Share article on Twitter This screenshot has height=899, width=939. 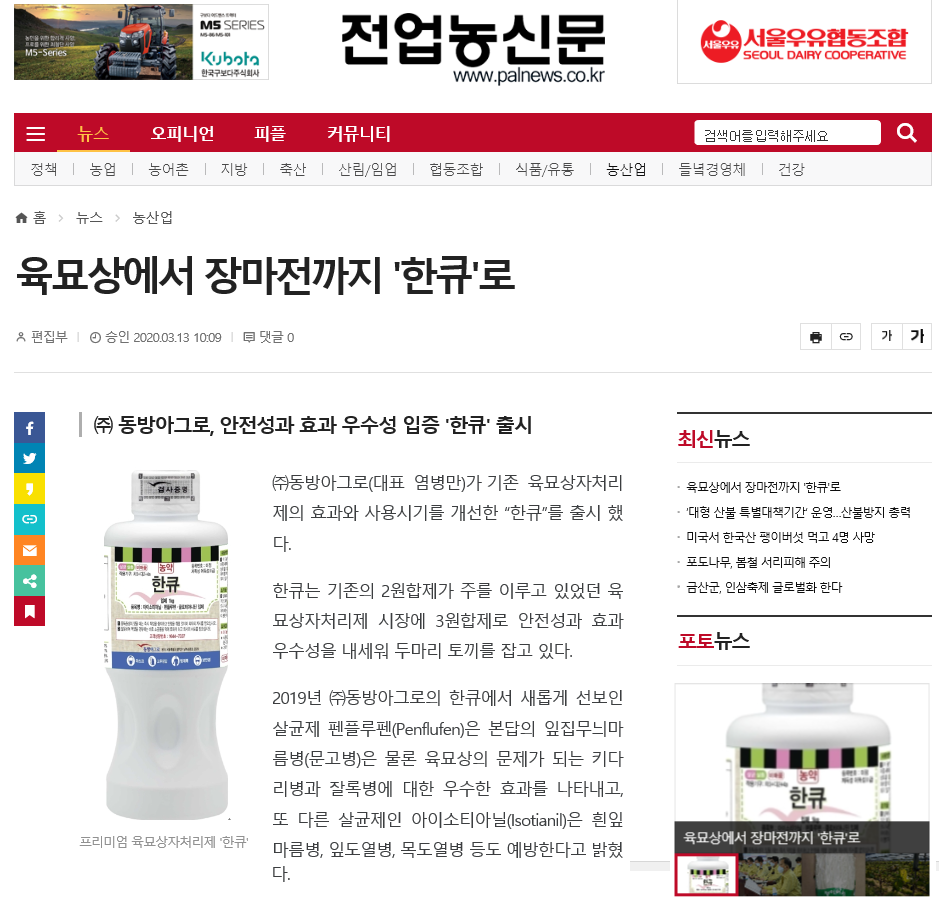point(29,458)
